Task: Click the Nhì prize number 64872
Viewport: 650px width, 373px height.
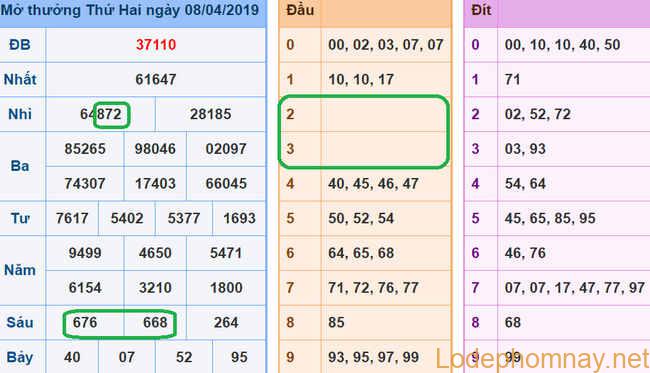Action: pos(101,114)
